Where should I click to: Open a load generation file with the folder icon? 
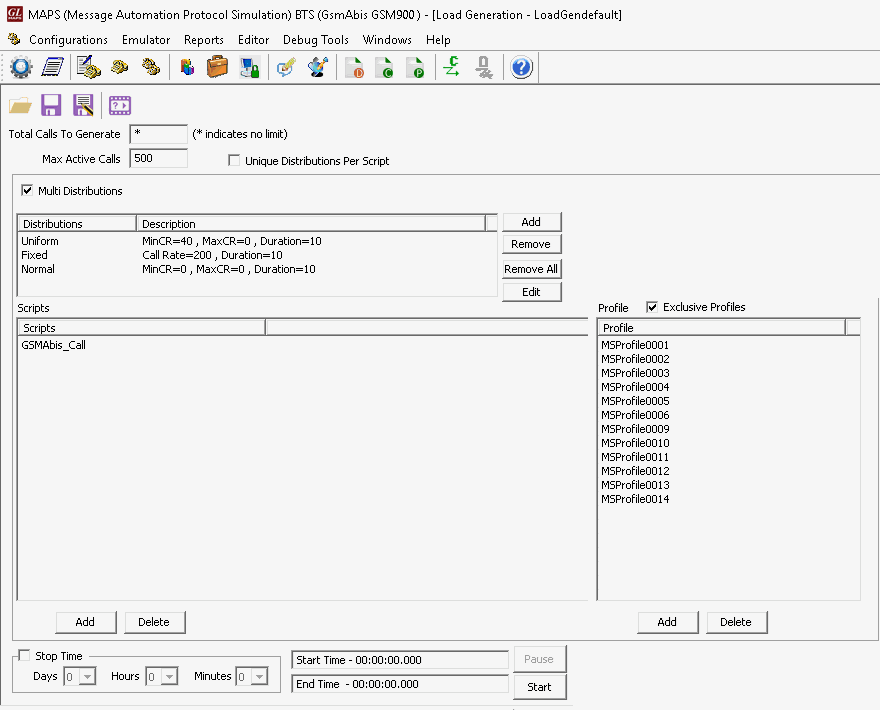click(19, 104)
